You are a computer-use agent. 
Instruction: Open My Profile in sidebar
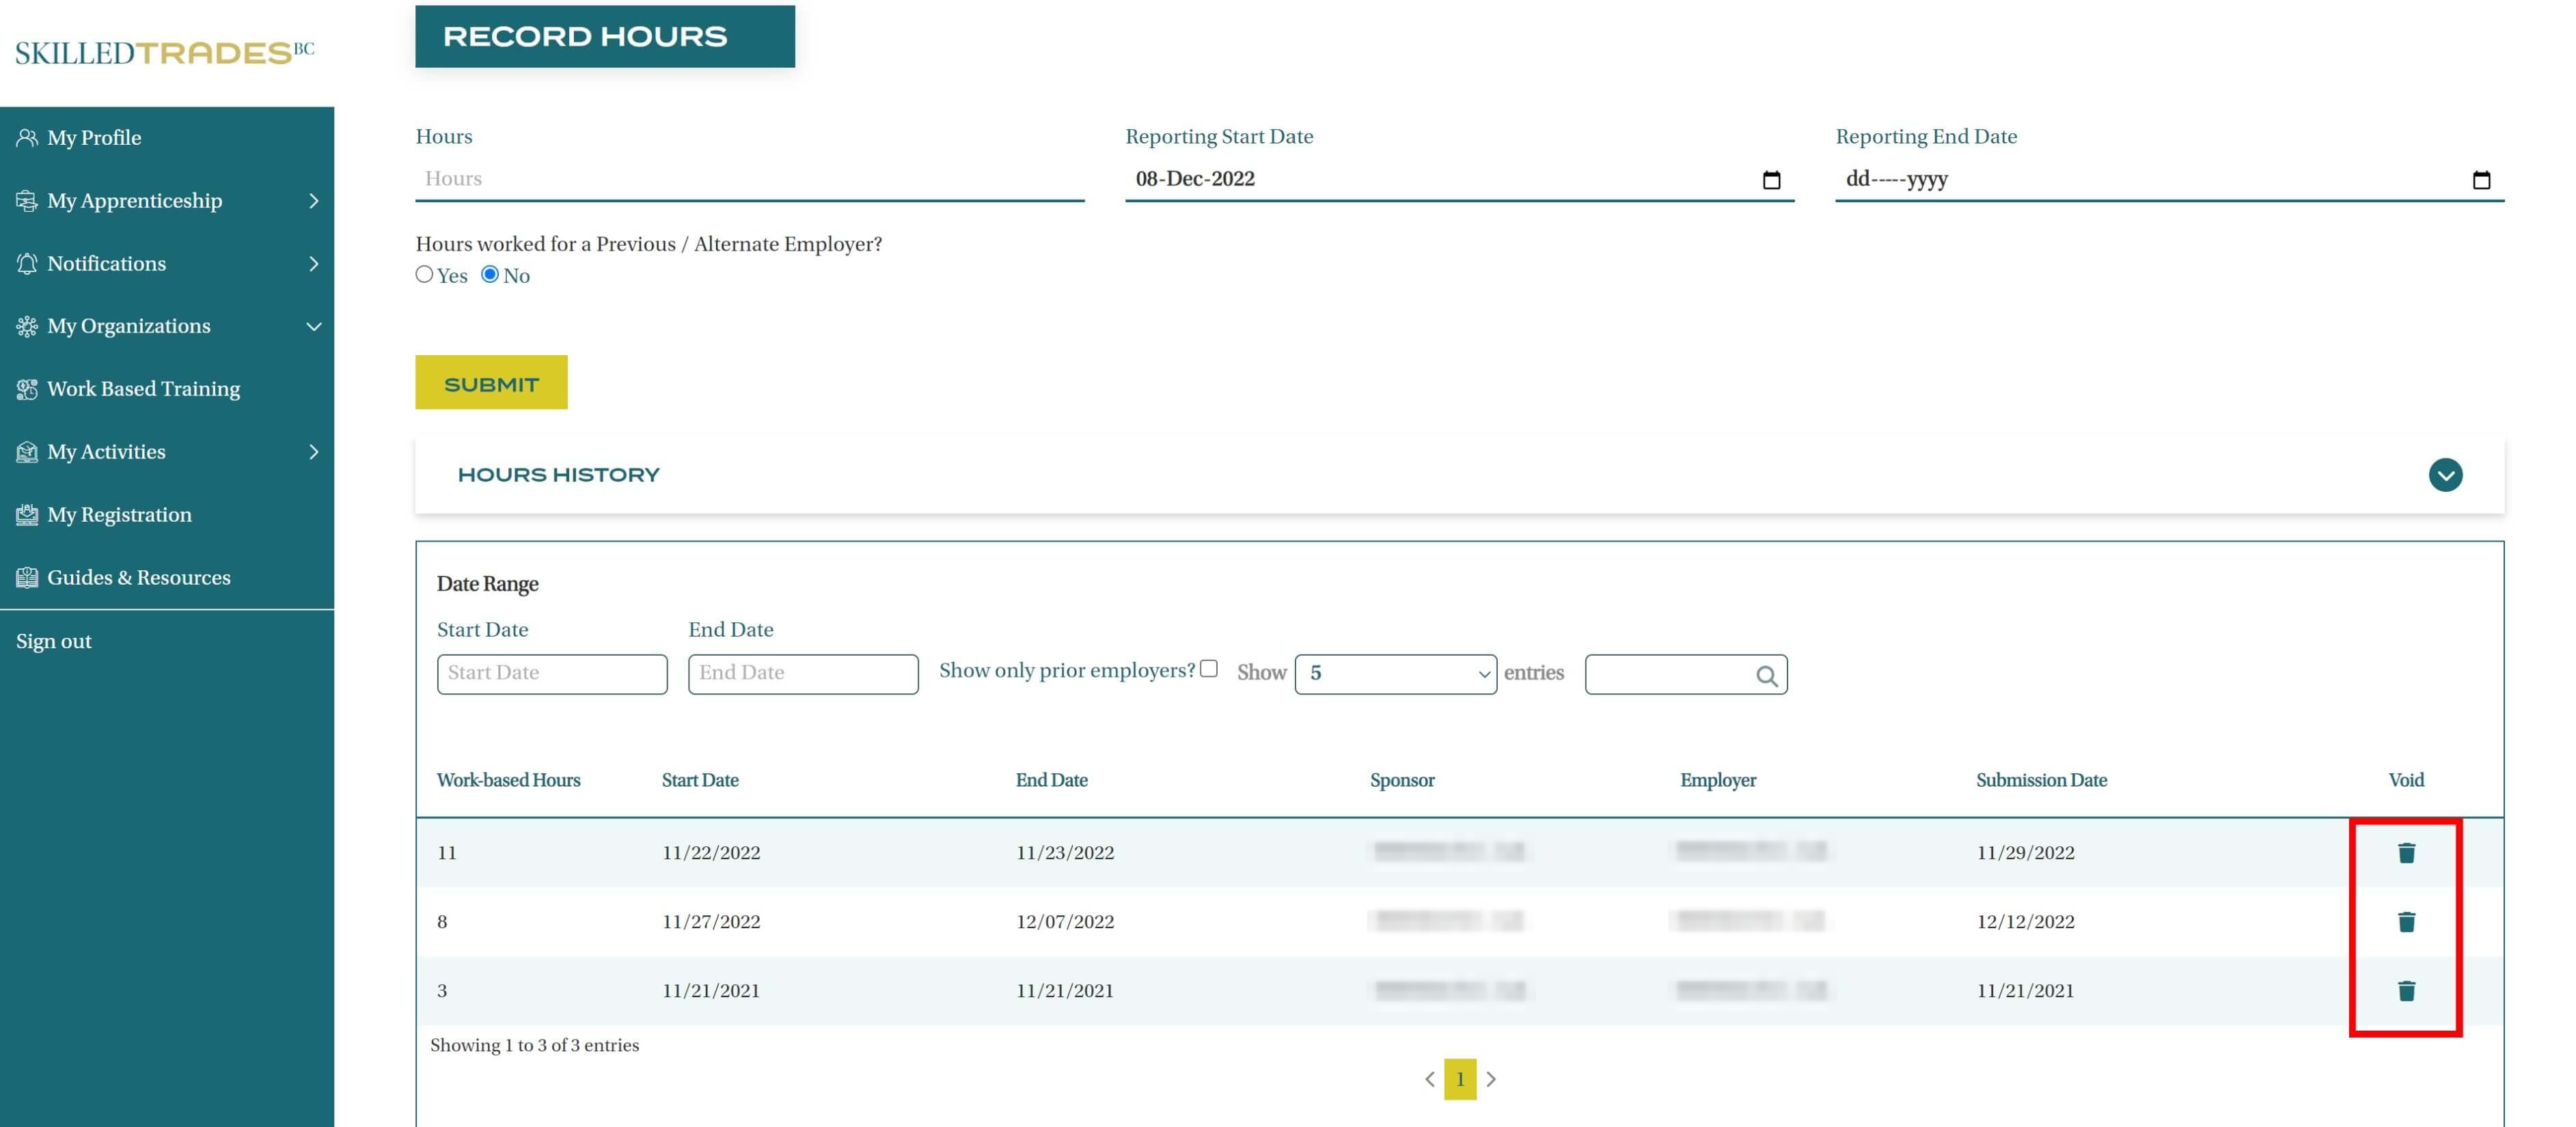pos(94,138)
